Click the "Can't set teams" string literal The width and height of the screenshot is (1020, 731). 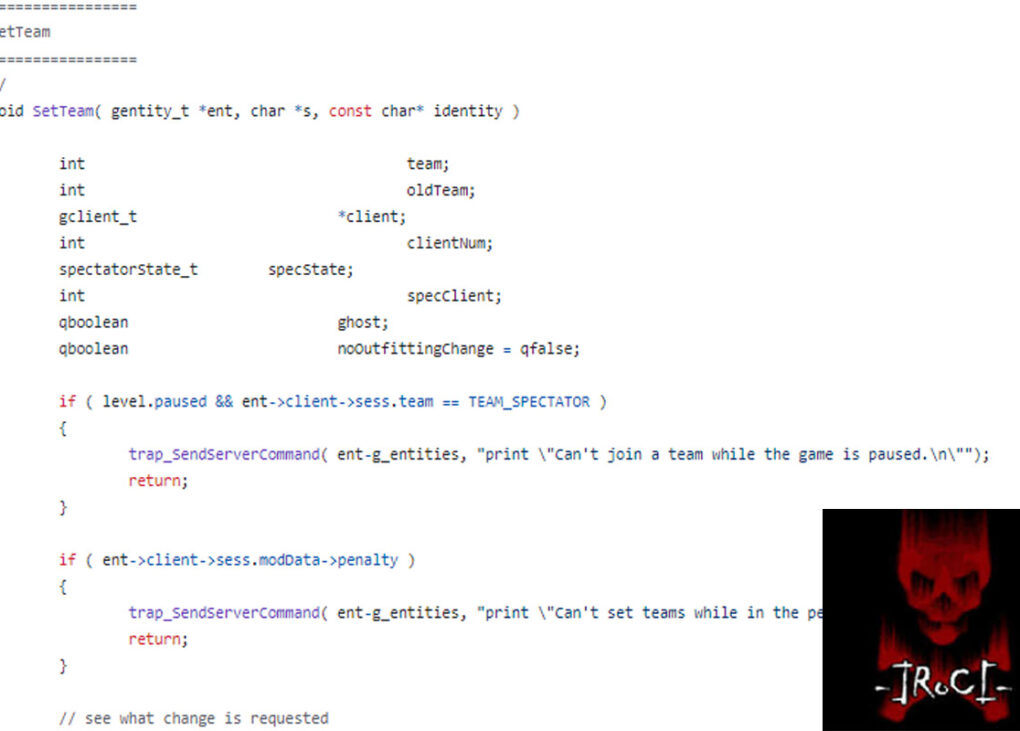(650, 613)
